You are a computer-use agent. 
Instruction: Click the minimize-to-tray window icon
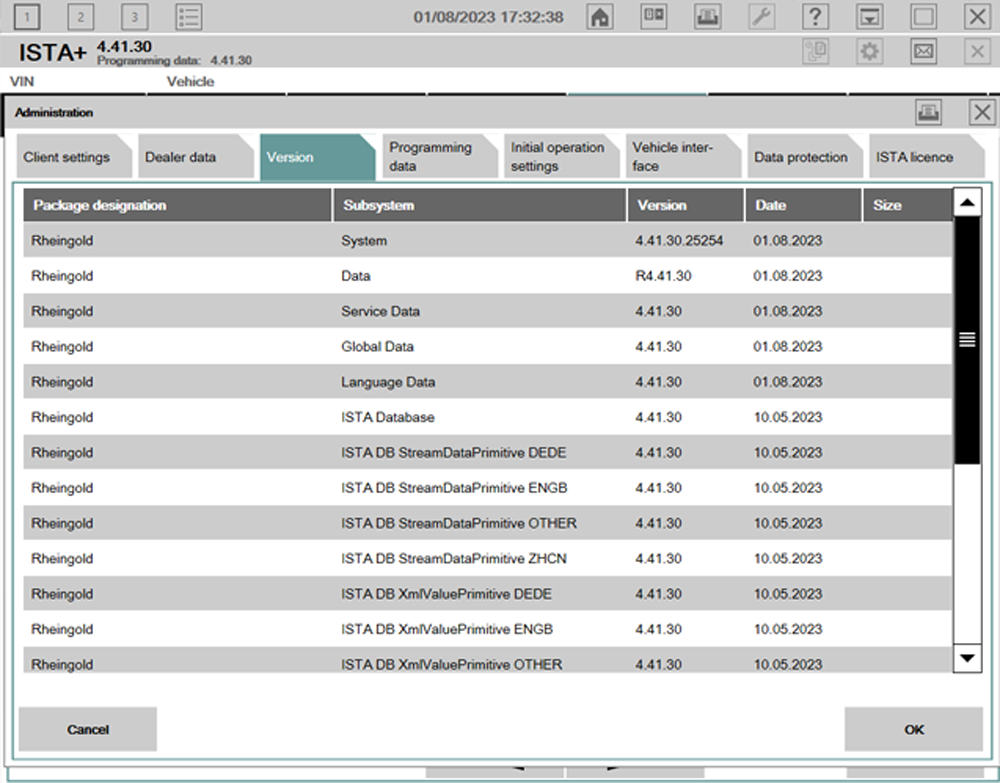869,17
